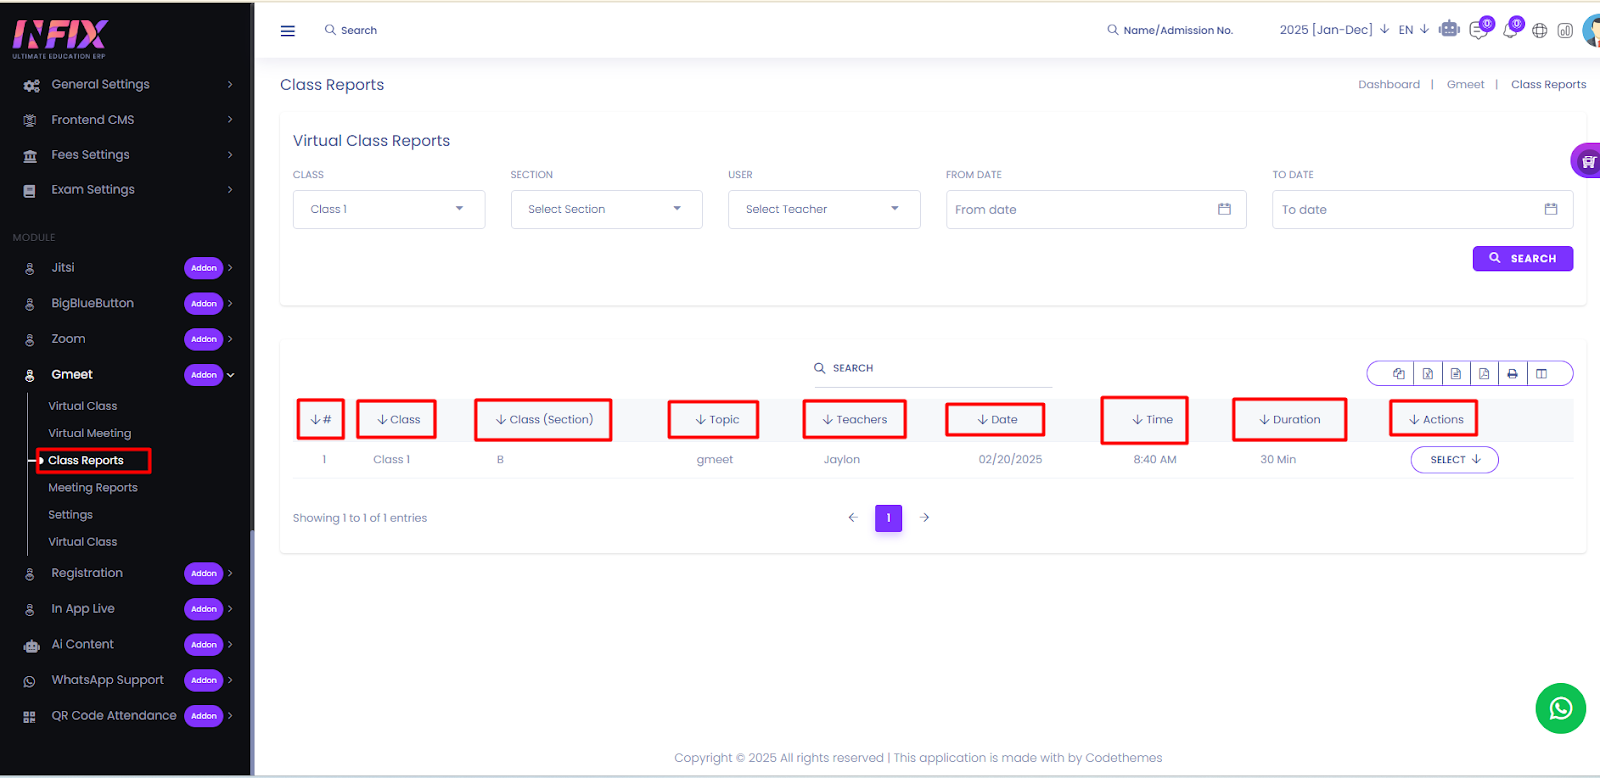Open the hamburger menu toggle
This screenshot has width=1600, height=778.
[x=288, y=31]
